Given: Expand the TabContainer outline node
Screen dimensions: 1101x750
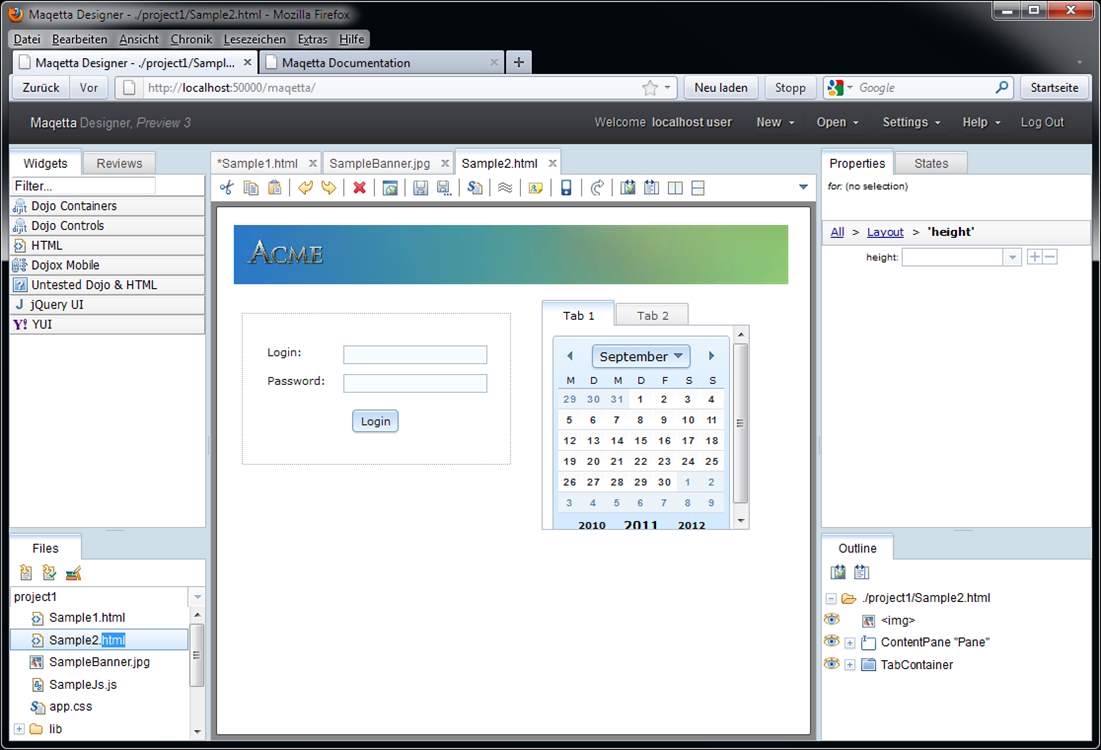Looking at the screenshot, I should [850, 665].
